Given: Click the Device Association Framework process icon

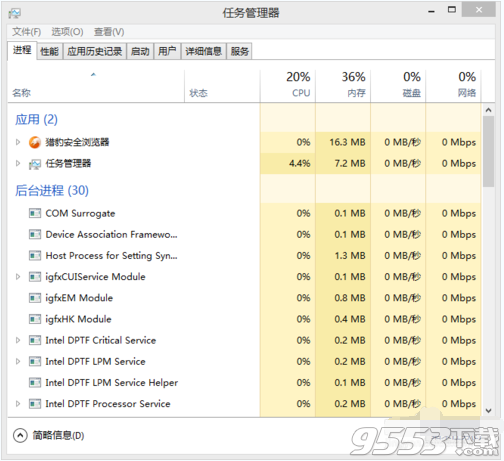Looking at the screenshot, I should [35, 235].
